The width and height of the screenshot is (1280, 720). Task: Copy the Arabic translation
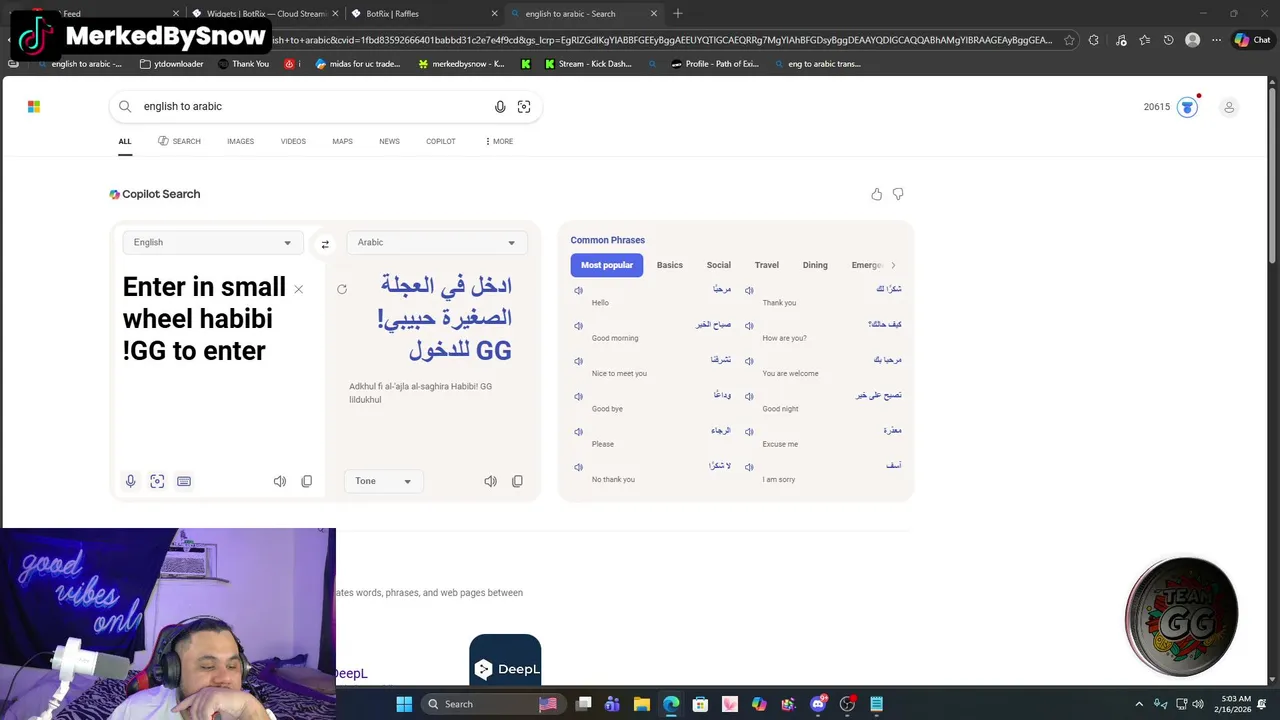click(517, 481)
